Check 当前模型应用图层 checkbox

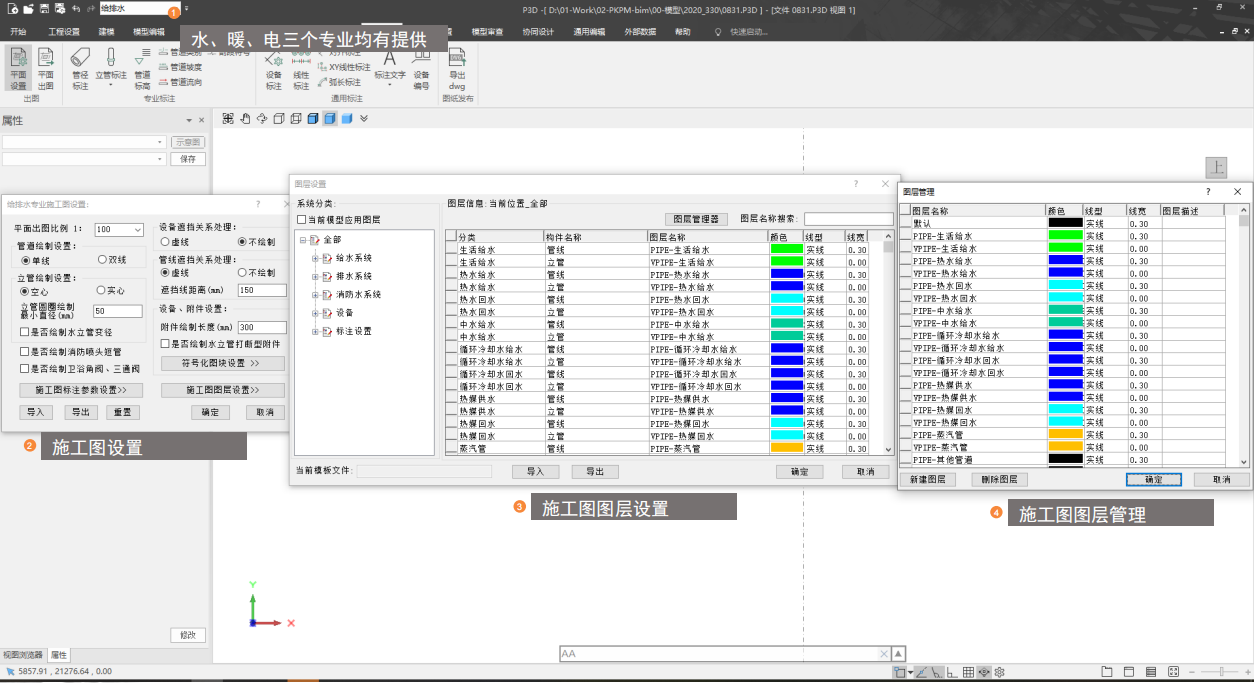[302, 220]
